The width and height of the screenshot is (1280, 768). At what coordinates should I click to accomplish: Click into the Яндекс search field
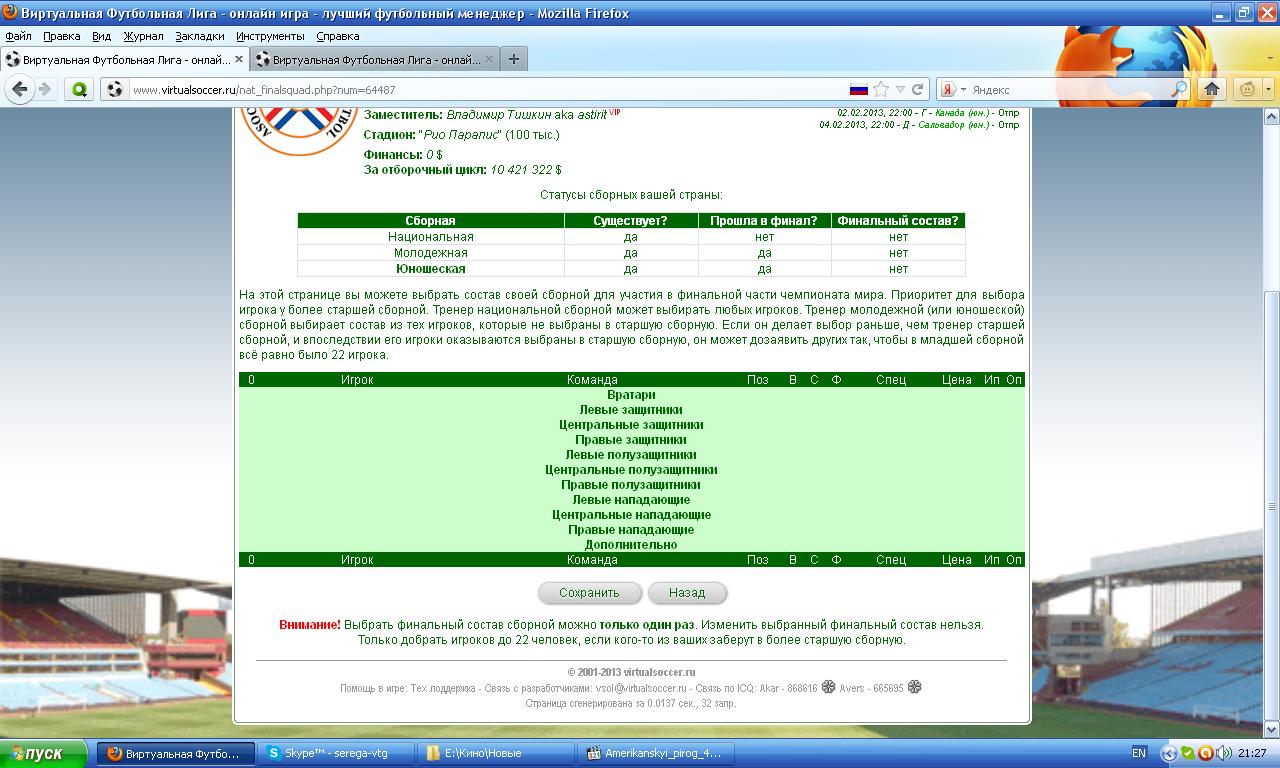point(1070,89)
